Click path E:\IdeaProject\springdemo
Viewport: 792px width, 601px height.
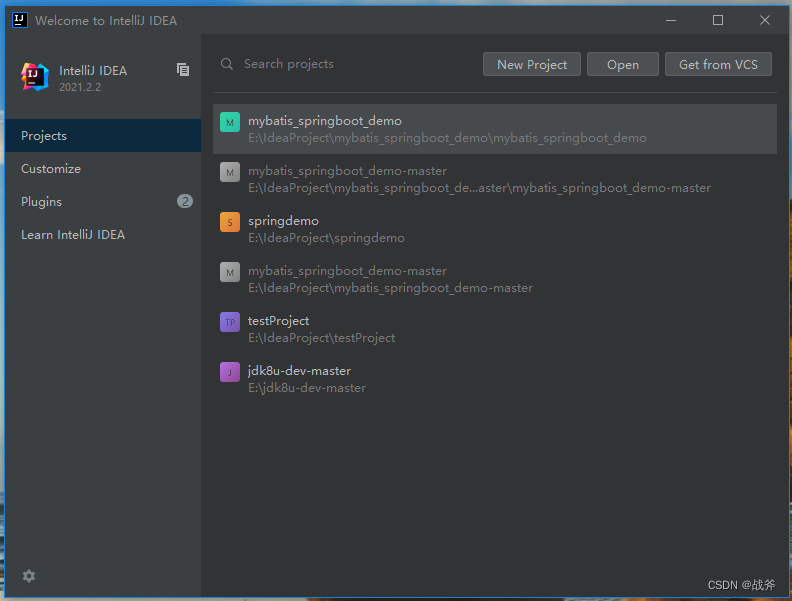(326, 238)
